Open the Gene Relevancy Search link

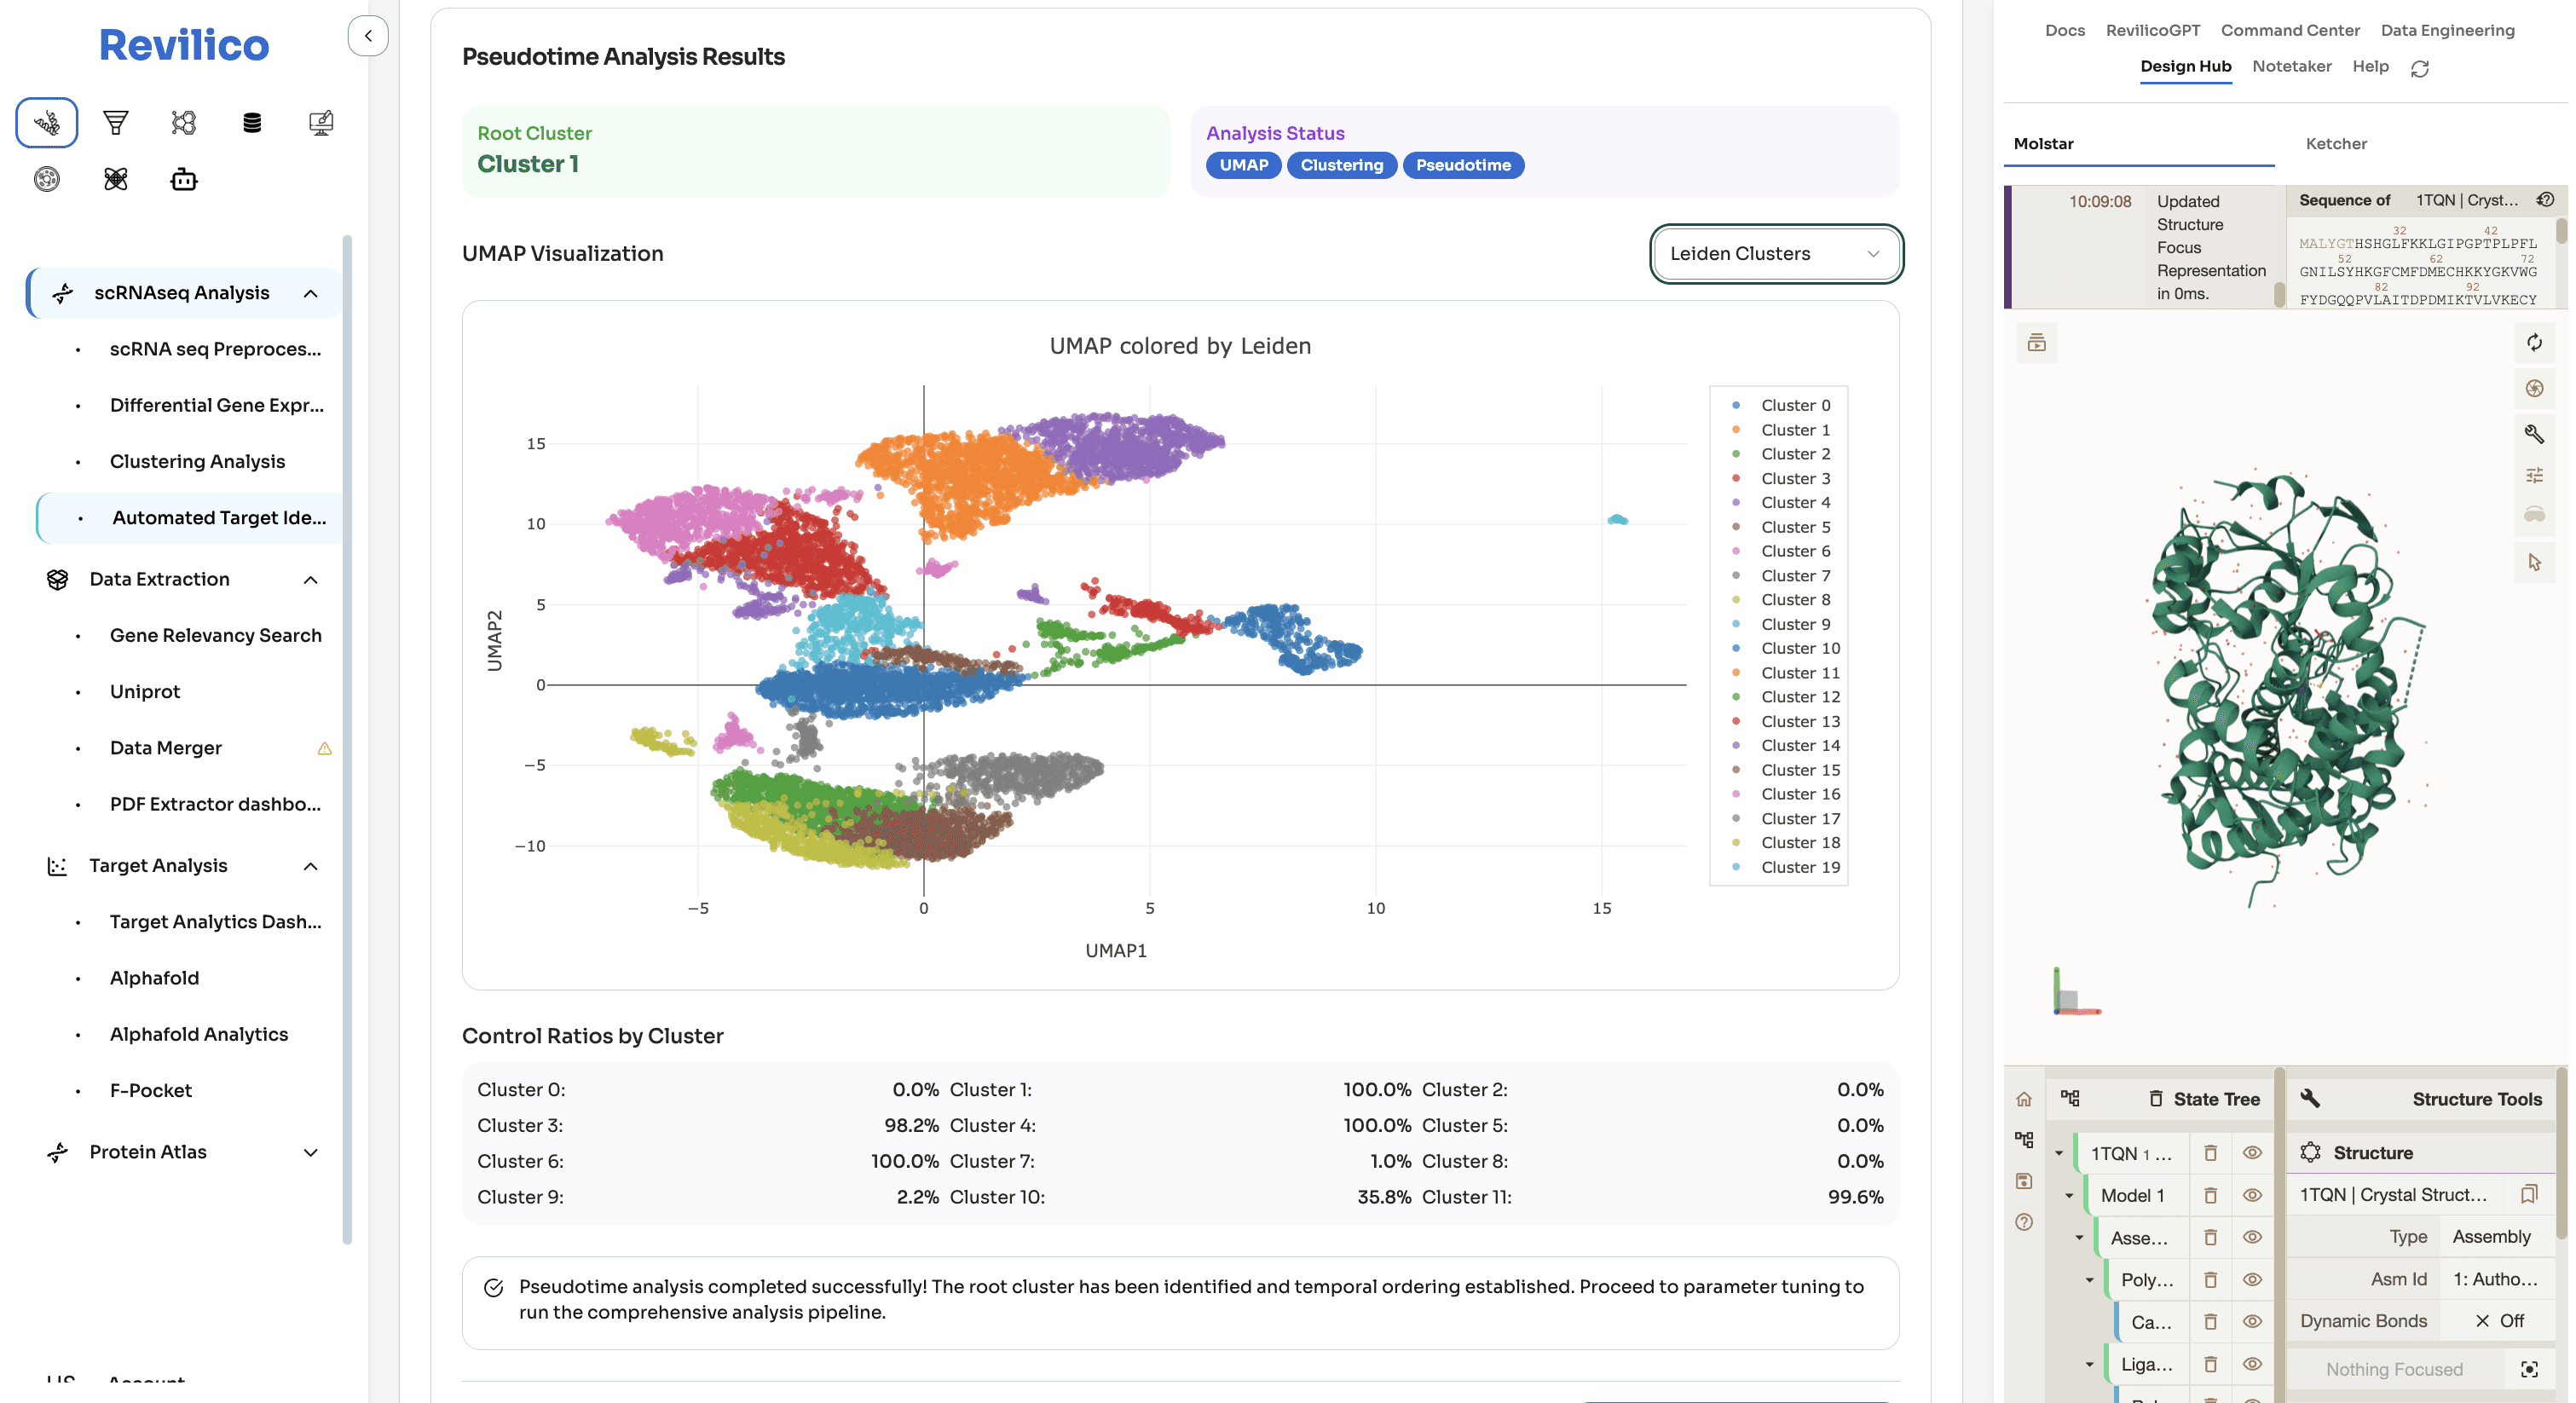(x=215, y=636)
